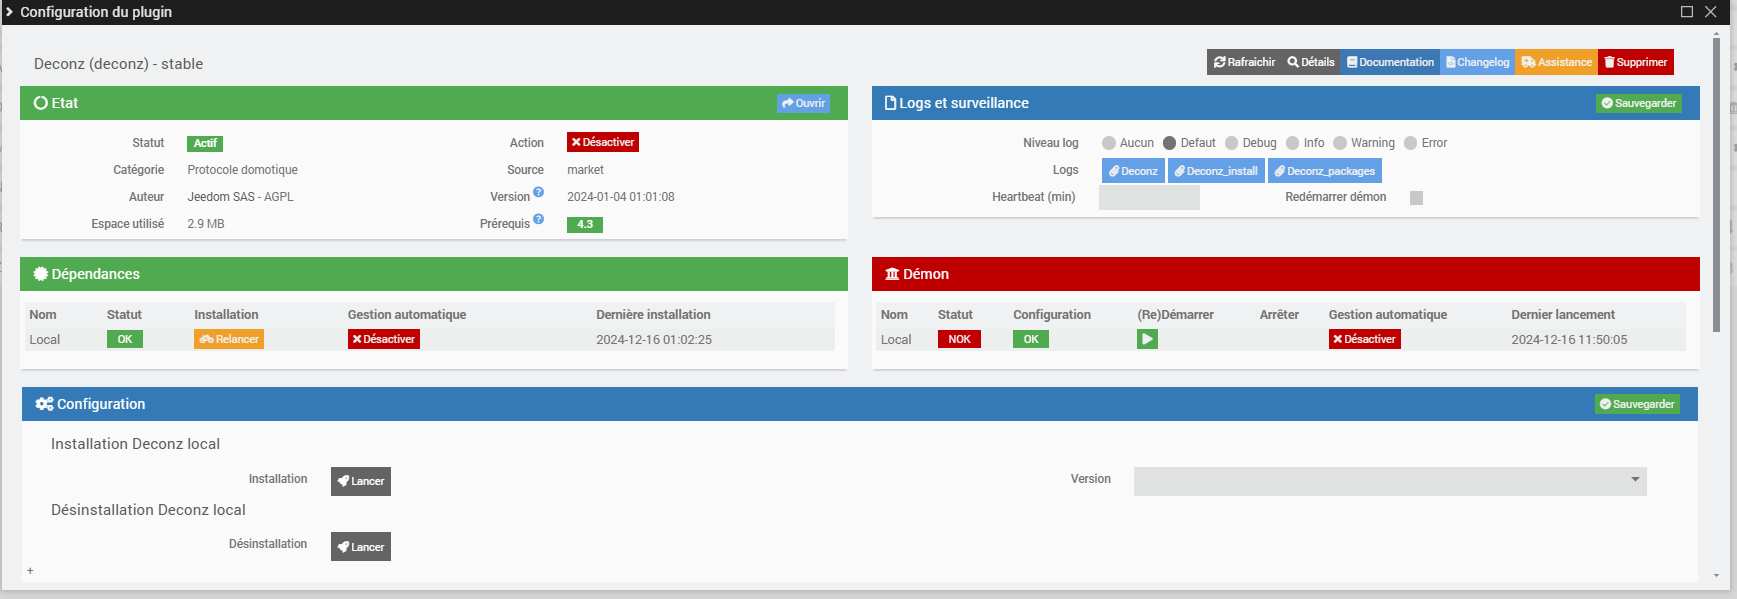Select Warning log level
The image size is (1737, 599).
pos(1340,143)
